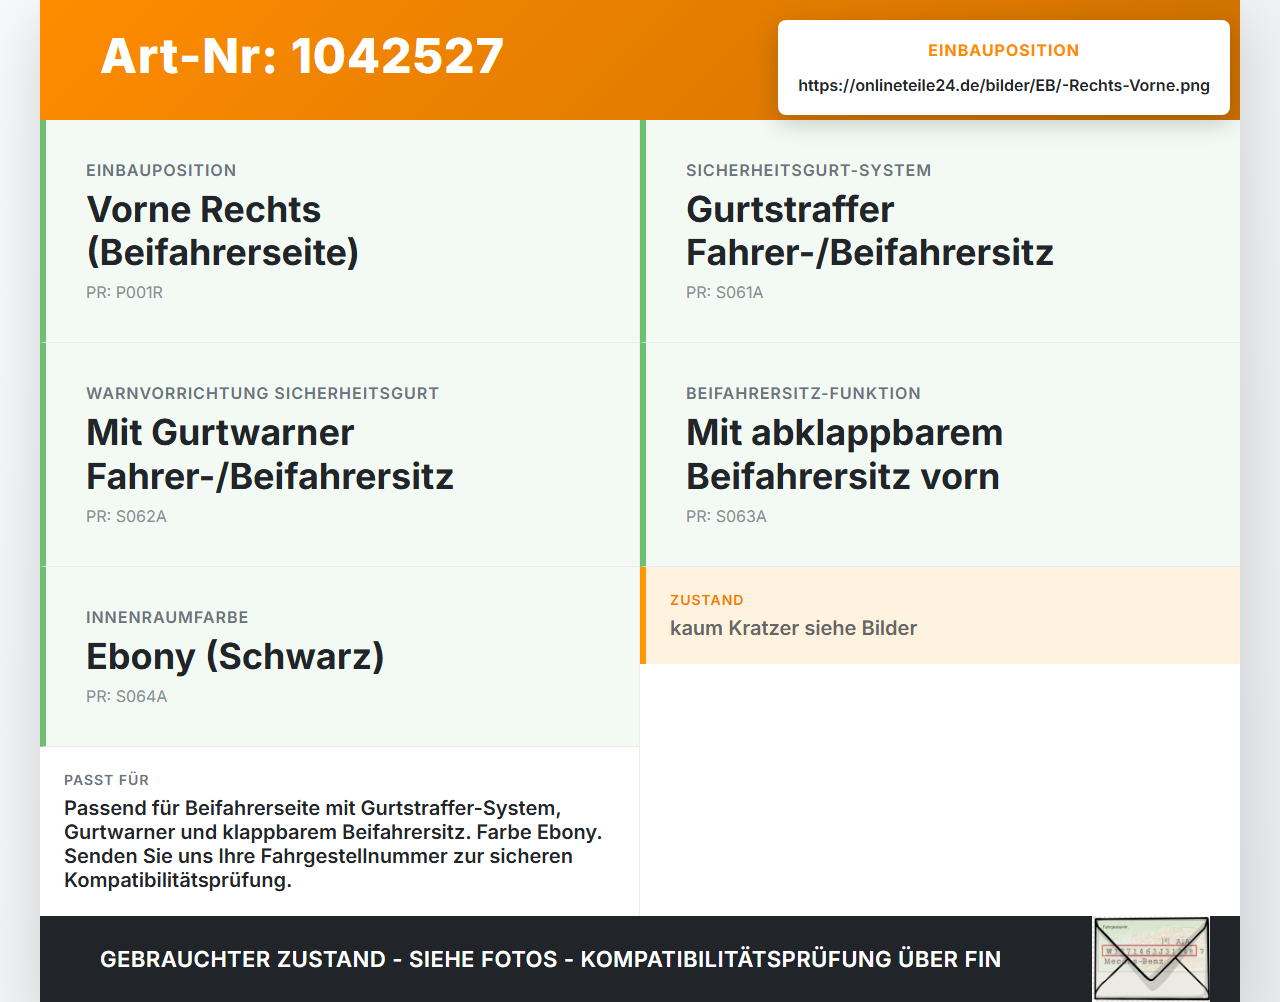The image size is (1280, 1002).
Task: Click the GEBRAUCHTER ZUSTAND footer banner text
Action: pos(550,959)
